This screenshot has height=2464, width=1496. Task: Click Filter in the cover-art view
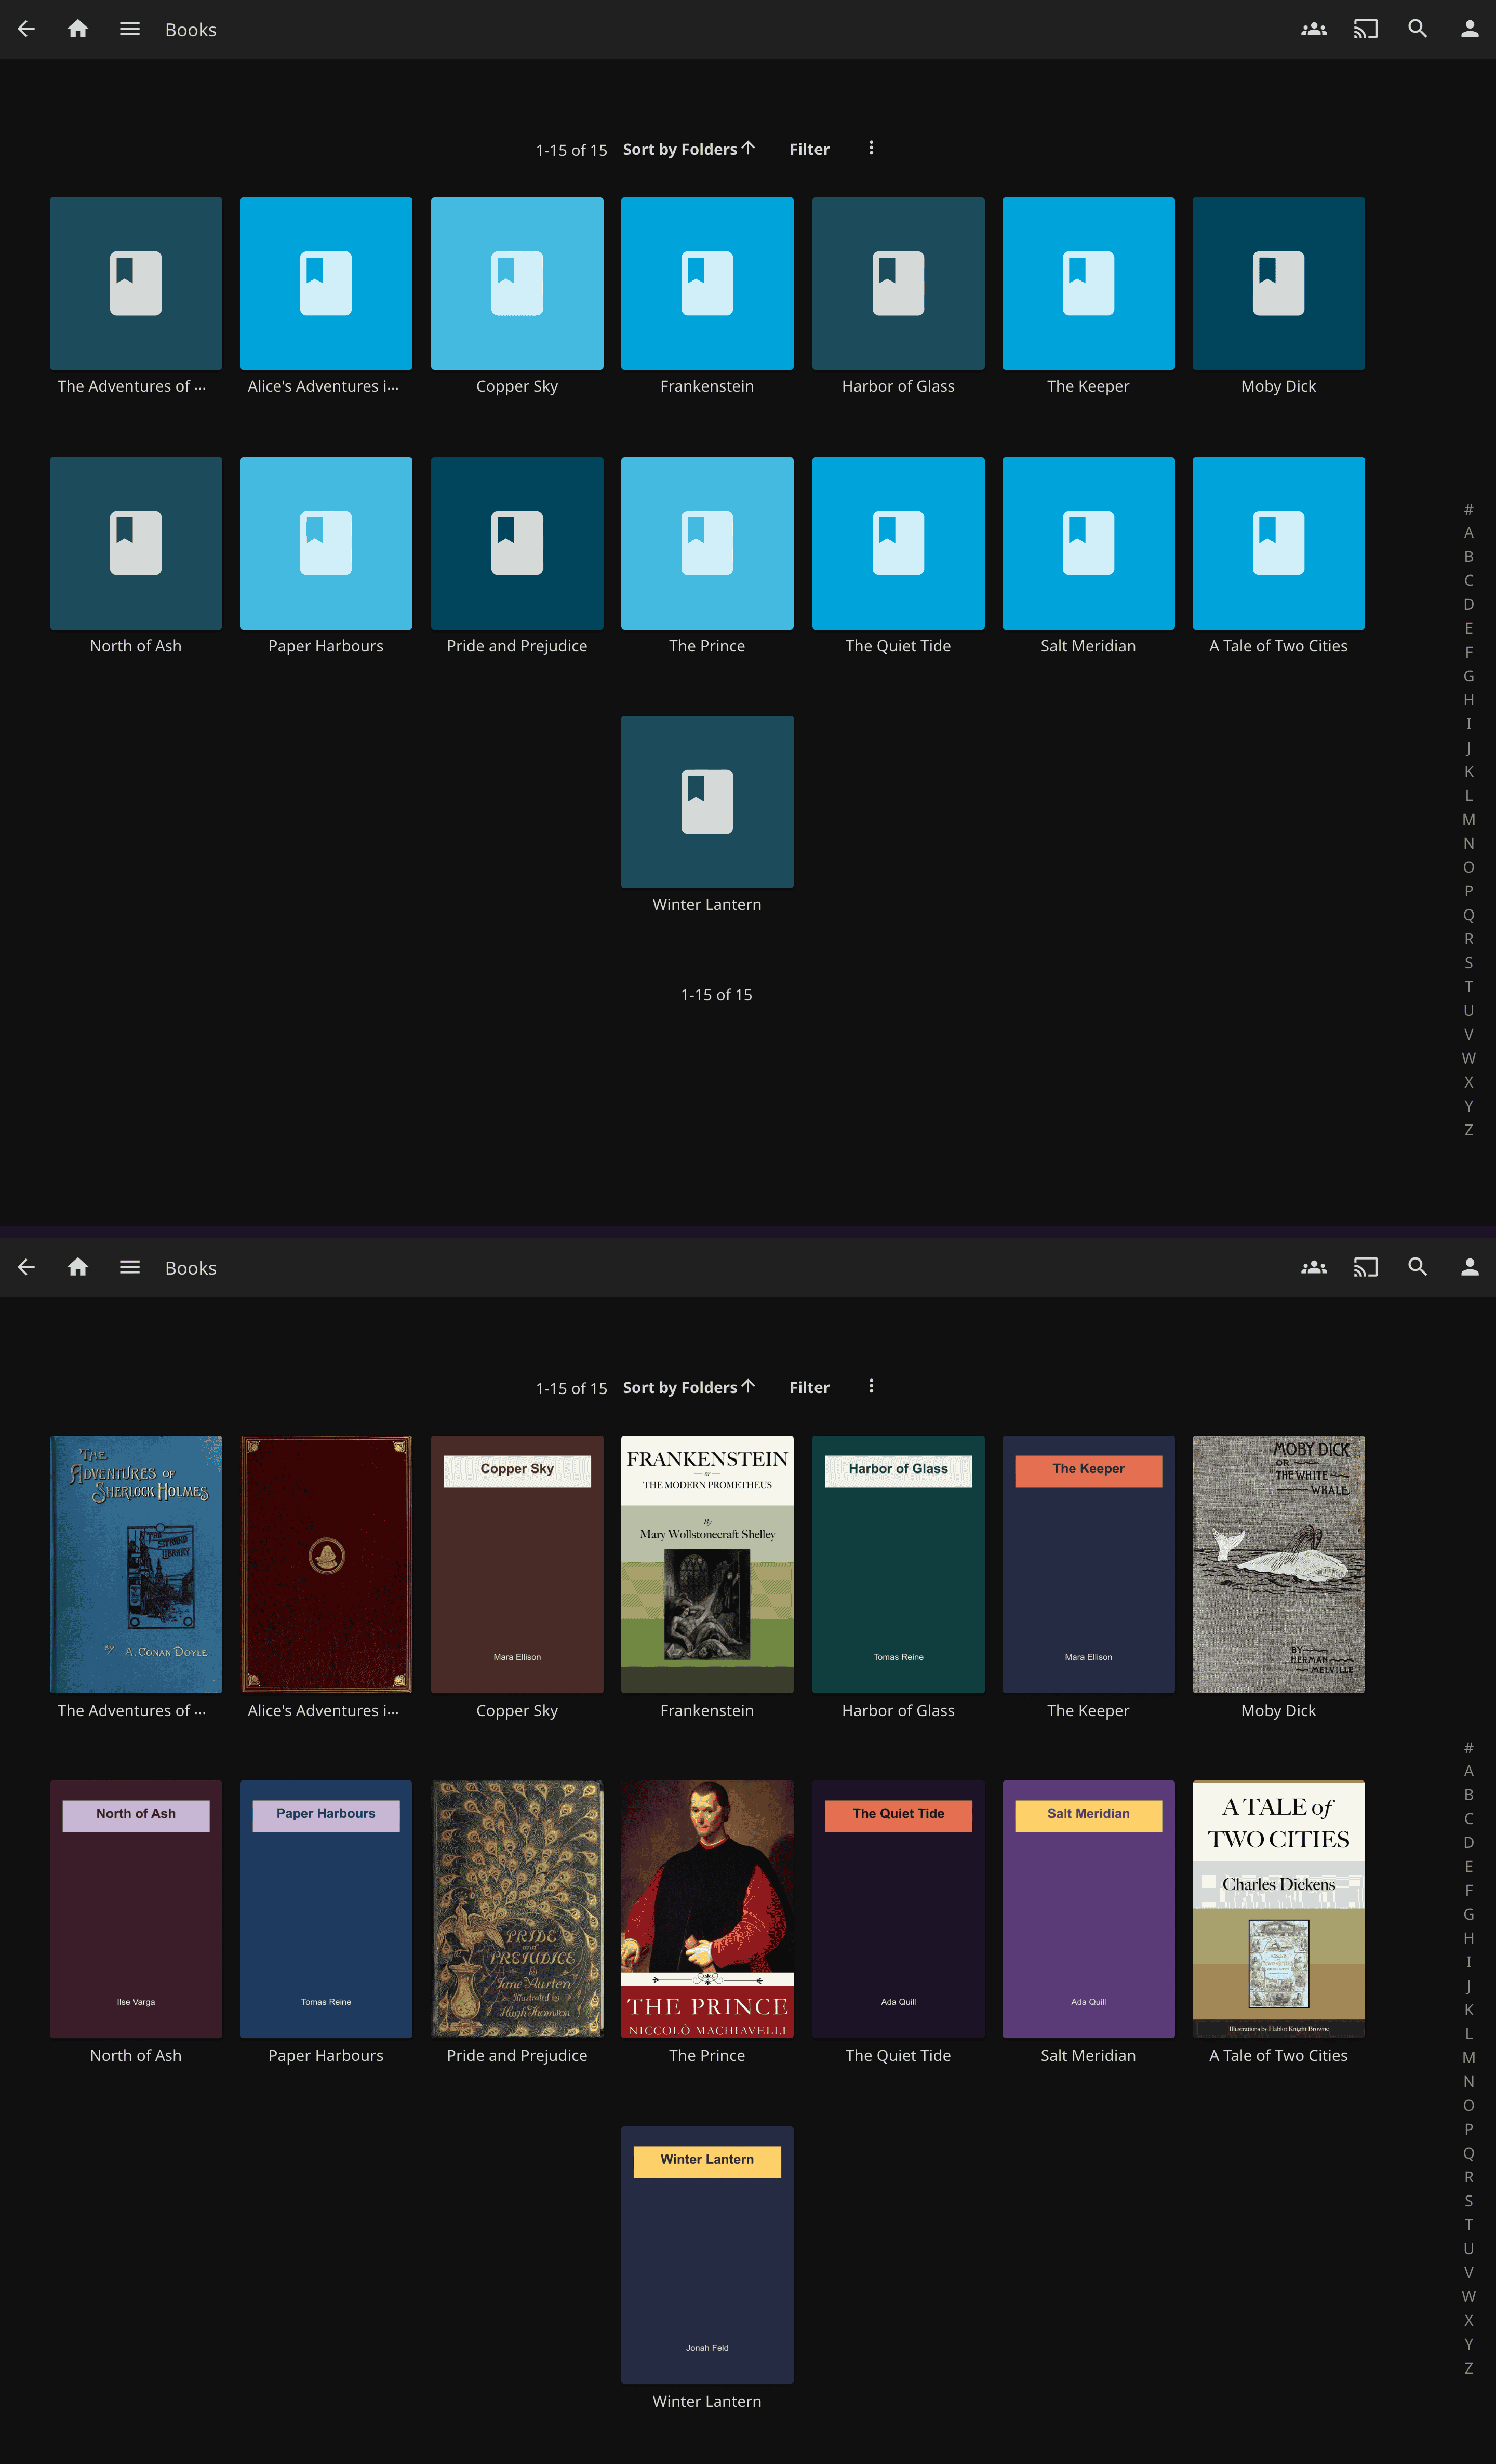pyautogui.click(x=809, y=1387)
